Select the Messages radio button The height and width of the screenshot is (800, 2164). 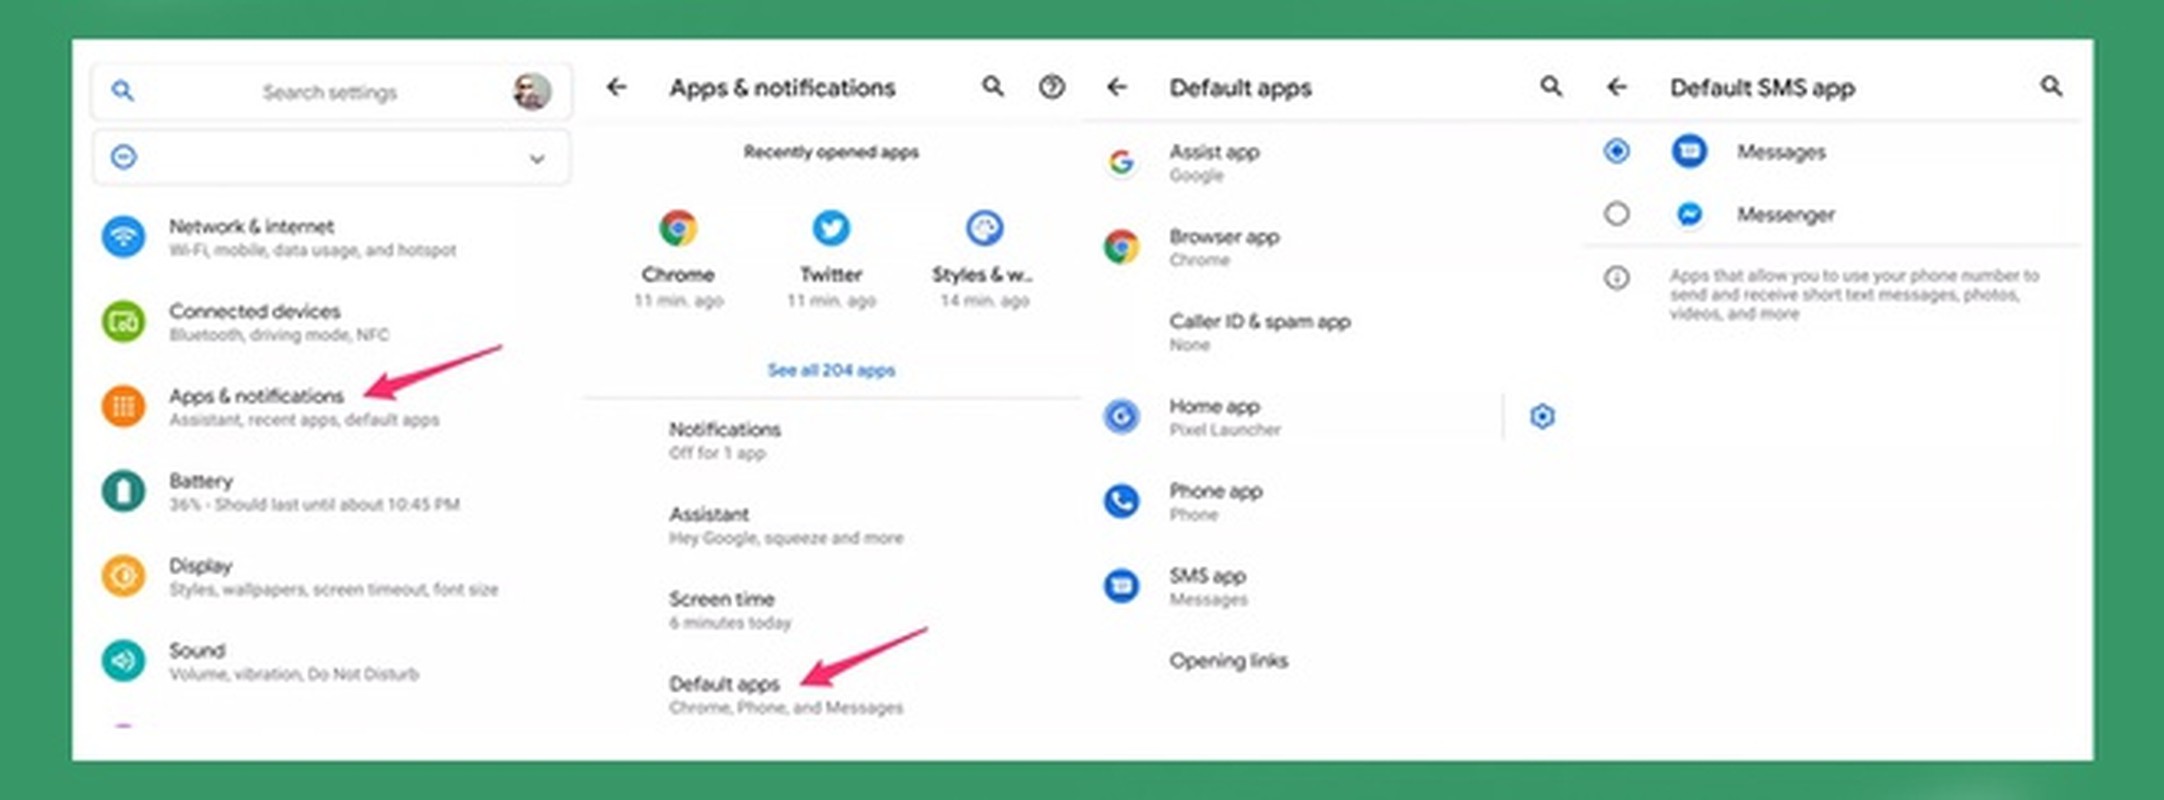point(1616,151)
